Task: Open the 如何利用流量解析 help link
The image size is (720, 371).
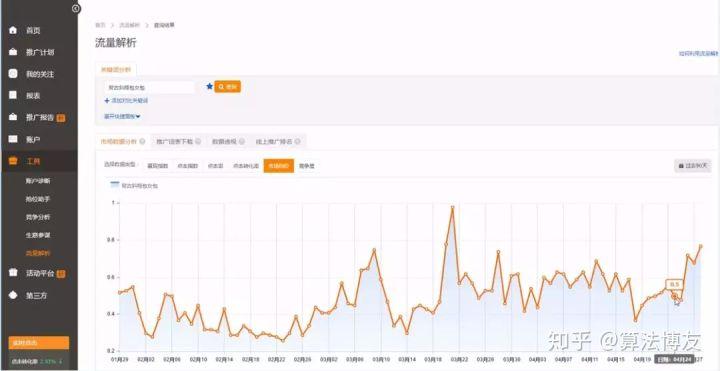Action: coord(698,54)
